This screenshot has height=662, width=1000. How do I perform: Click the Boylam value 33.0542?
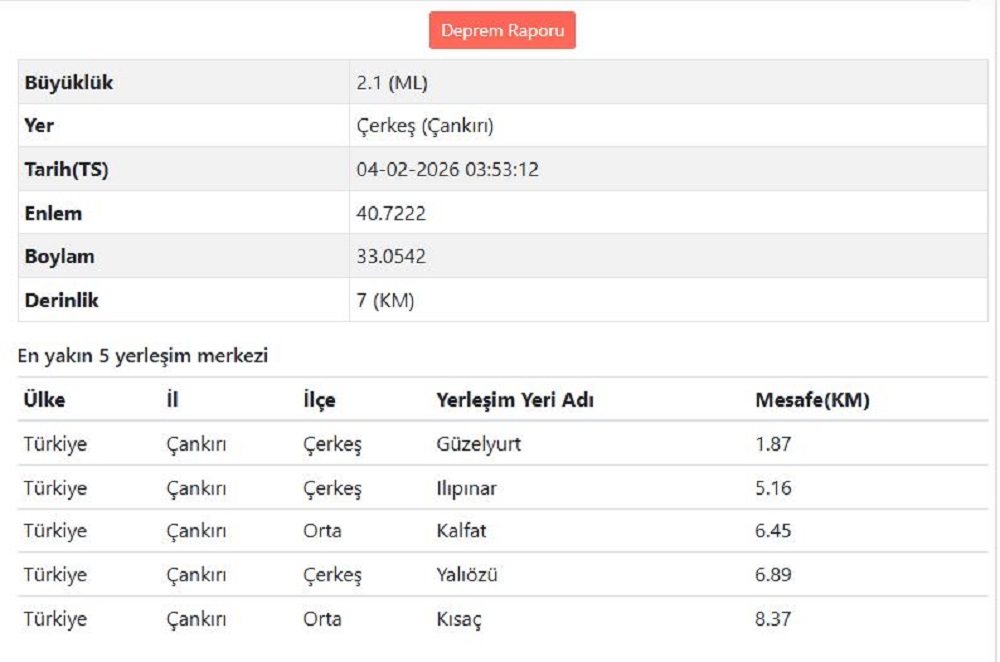pyautogui.click(x=391, y=257)
